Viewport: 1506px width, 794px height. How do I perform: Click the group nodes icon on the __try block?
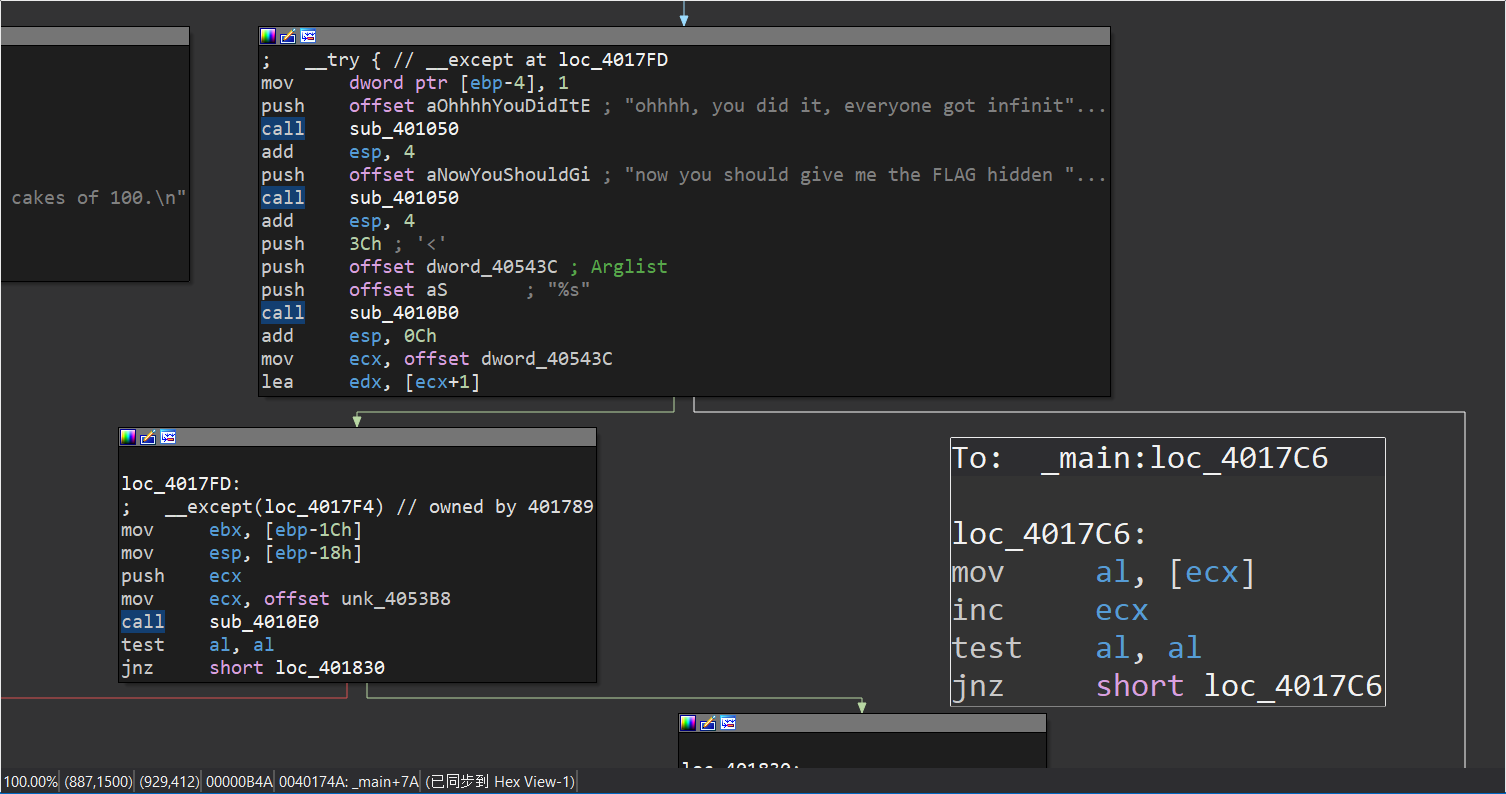[308, 36]
